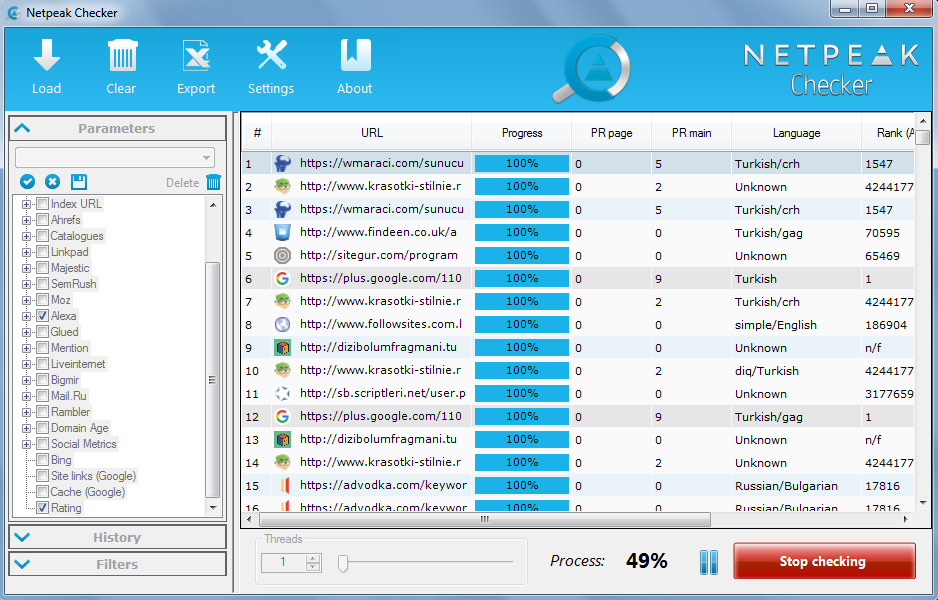Enable the Majestic checkbox
The width and height of the screenshot is (938, 600).
tap(42, 267)
